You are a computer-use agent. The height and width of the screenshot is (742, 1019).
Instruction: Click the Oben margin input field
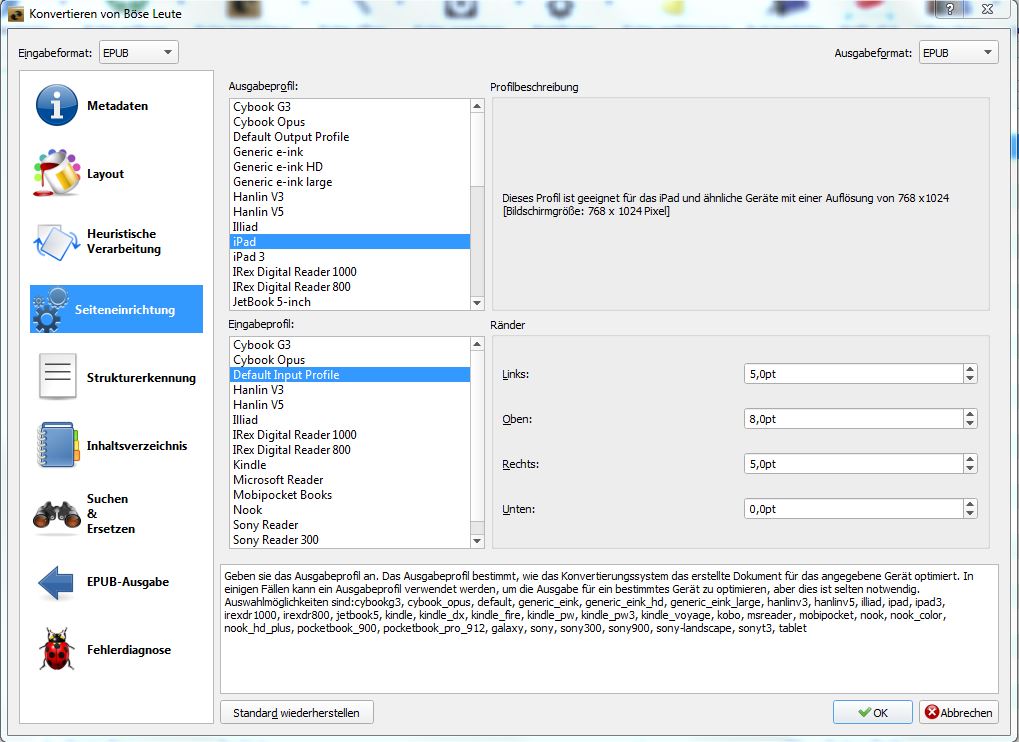(853, 419)
